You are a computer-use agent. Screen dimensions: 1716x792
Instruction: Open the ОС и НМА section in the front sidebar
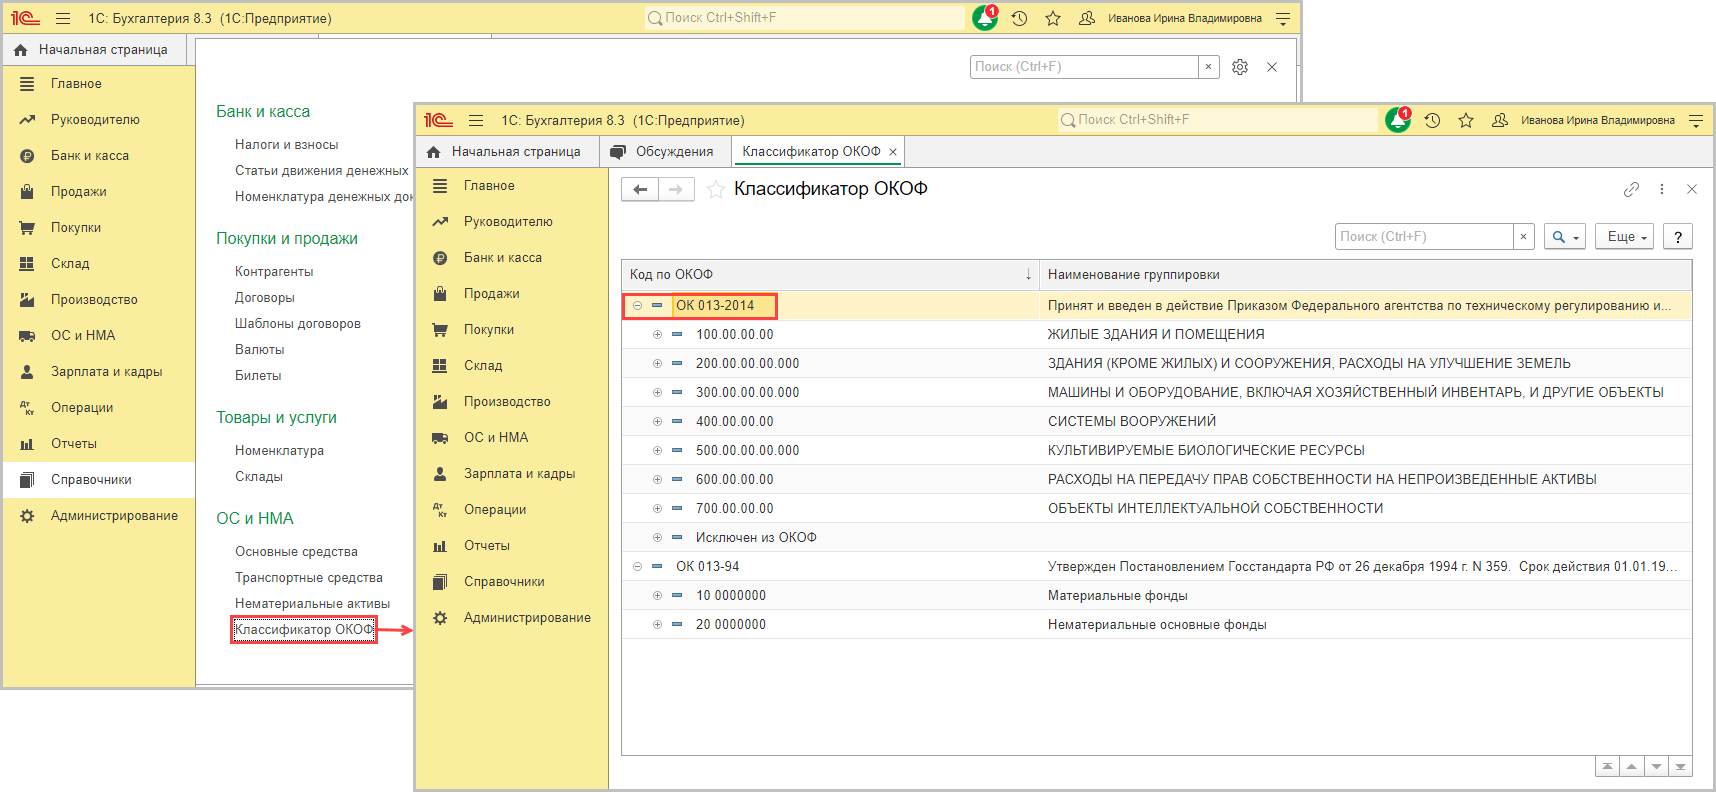(x=495, y=438)
